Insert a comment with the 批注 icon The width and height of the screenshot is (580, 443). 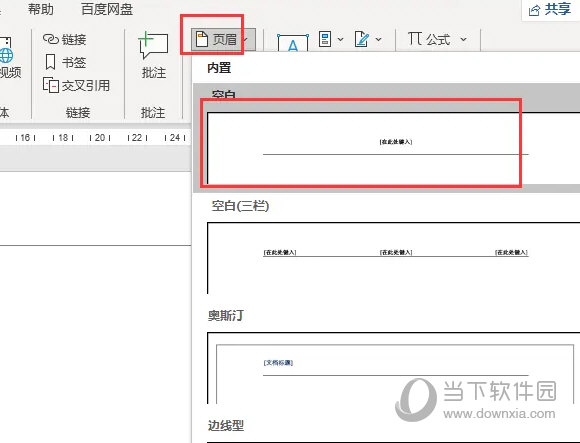point(153,45)
